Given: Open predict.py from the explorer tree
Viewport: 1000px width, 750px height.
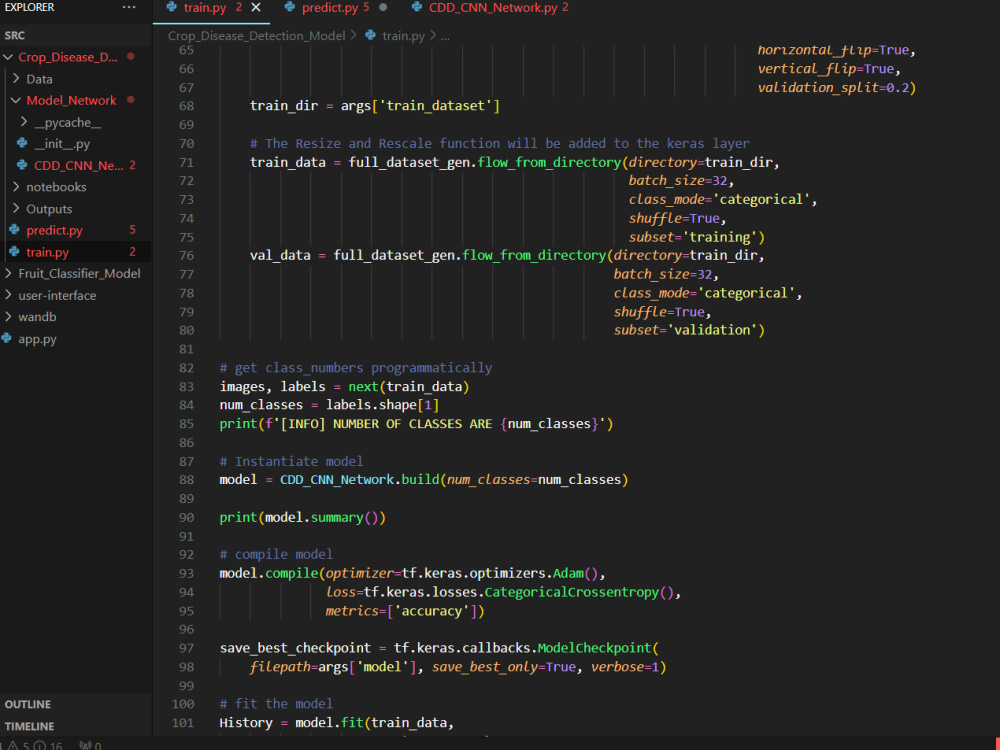Looking at the screenshot, I should [54, 230].
